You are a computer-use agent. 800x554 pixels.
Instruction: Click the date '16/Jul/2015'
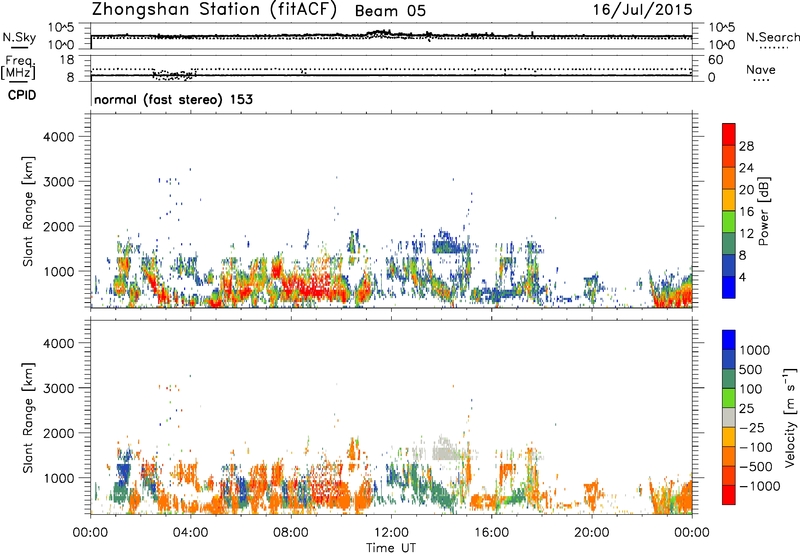click(x=642, y=10)
